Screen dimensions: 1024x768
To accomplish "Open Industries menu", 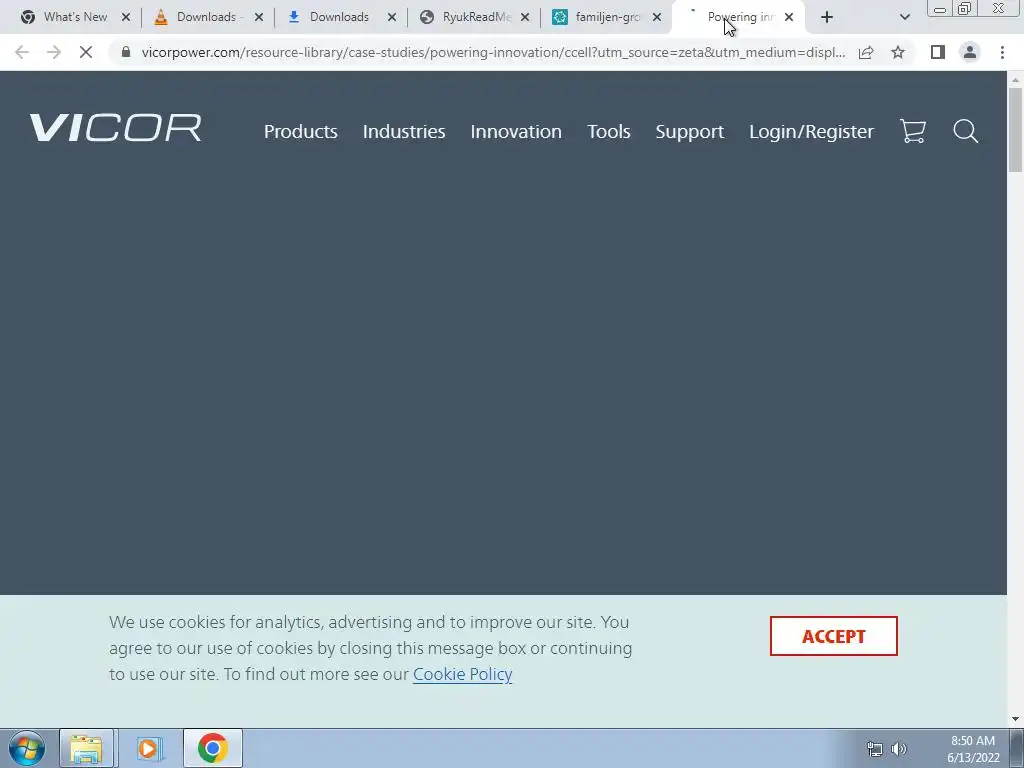I will 404,131.
